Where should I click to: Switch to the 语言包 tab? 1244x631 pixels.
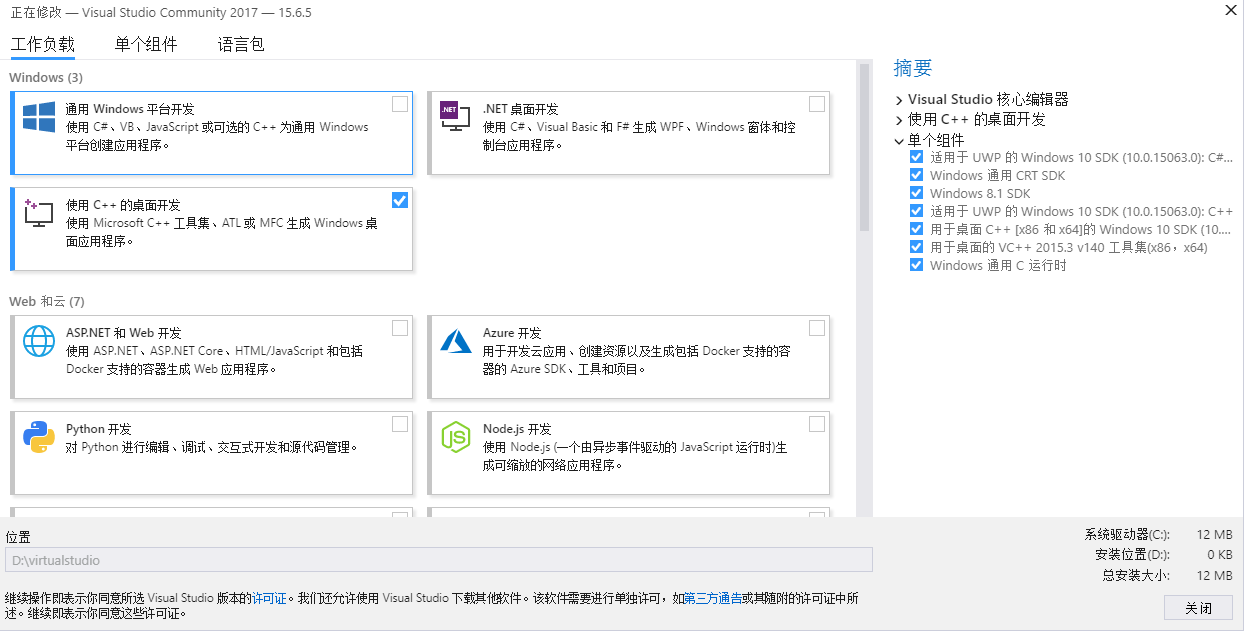pyautogui.click(x=241, y=44)
